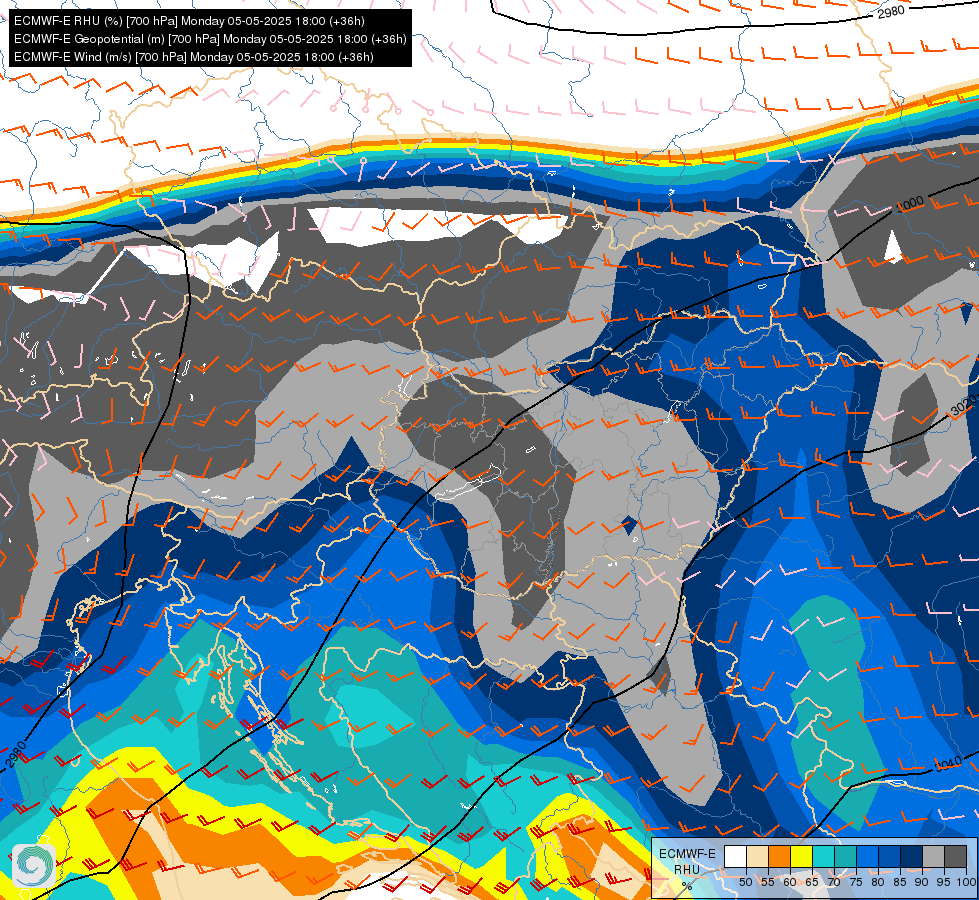979x900 pixels.
Task: Click the swirl logo icon in the corner
Action: pos(33,865)
